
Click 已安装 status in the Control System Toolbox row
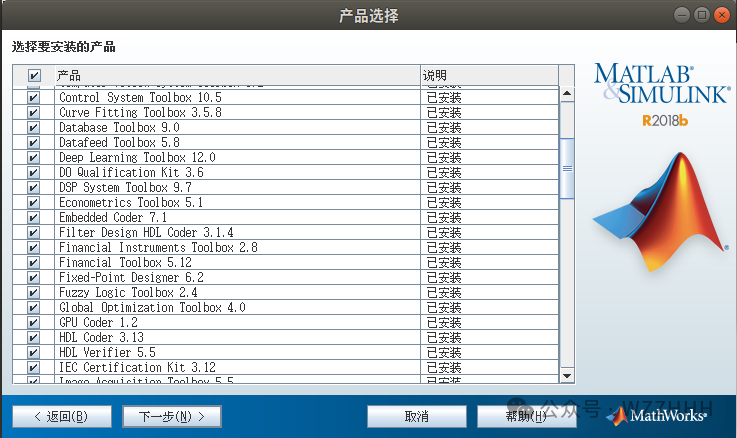pyautogui.click(x=444, y=98)
